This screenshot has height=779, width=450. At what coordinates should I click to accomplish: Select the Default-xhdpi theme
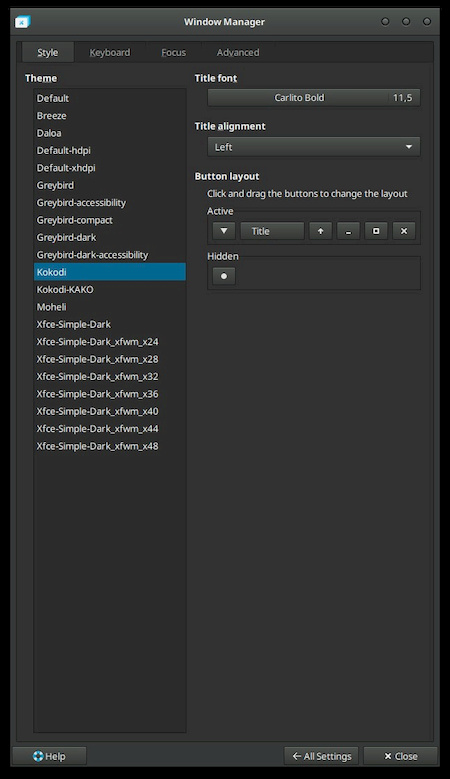coord(110,168)
